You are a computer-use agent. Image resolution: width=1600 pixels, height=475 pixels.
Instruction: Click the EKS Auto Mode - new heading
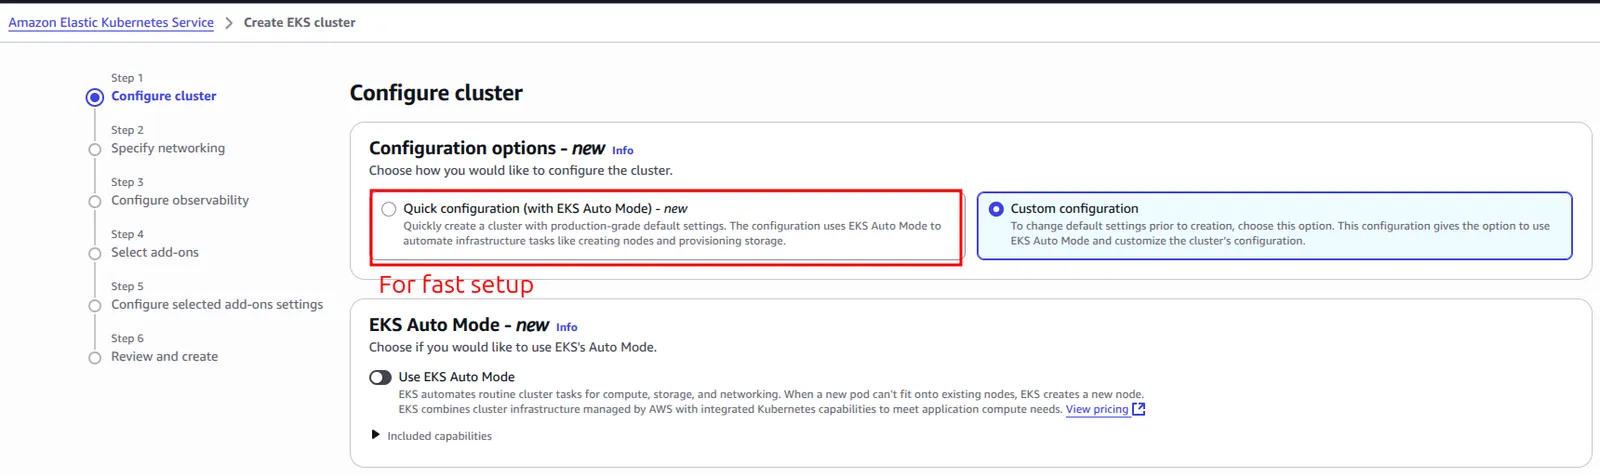click(459, 325)
